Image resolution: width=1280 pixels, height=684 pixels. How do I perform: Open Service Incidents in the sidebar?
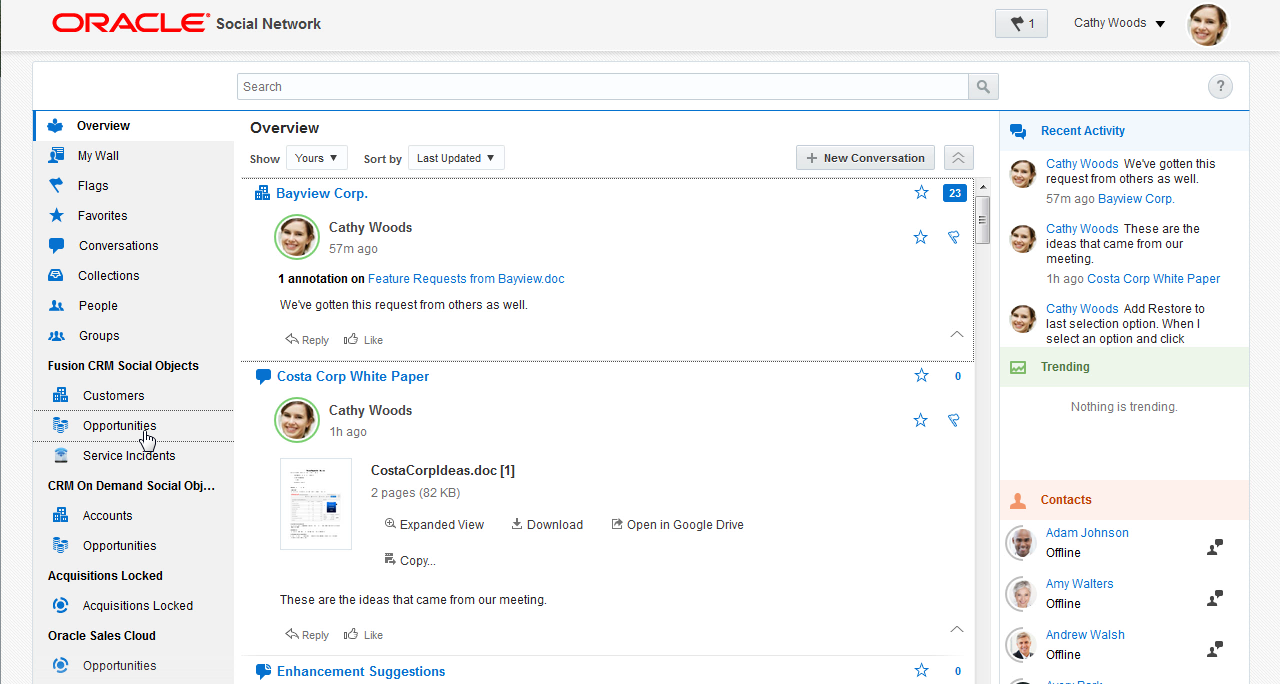[129, 455]
